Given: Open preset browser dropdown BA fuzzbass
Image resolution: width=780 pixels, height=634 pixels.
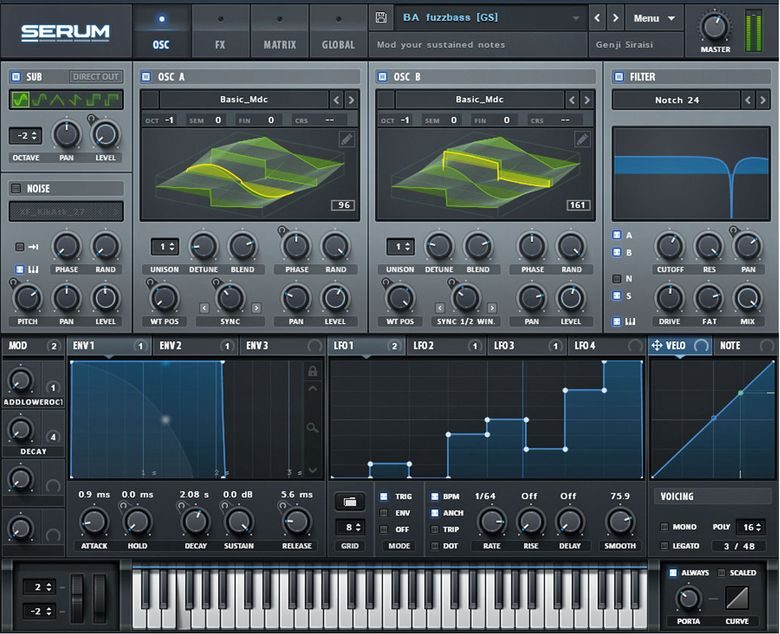Looking at the screenshot, I should point(491,18).
